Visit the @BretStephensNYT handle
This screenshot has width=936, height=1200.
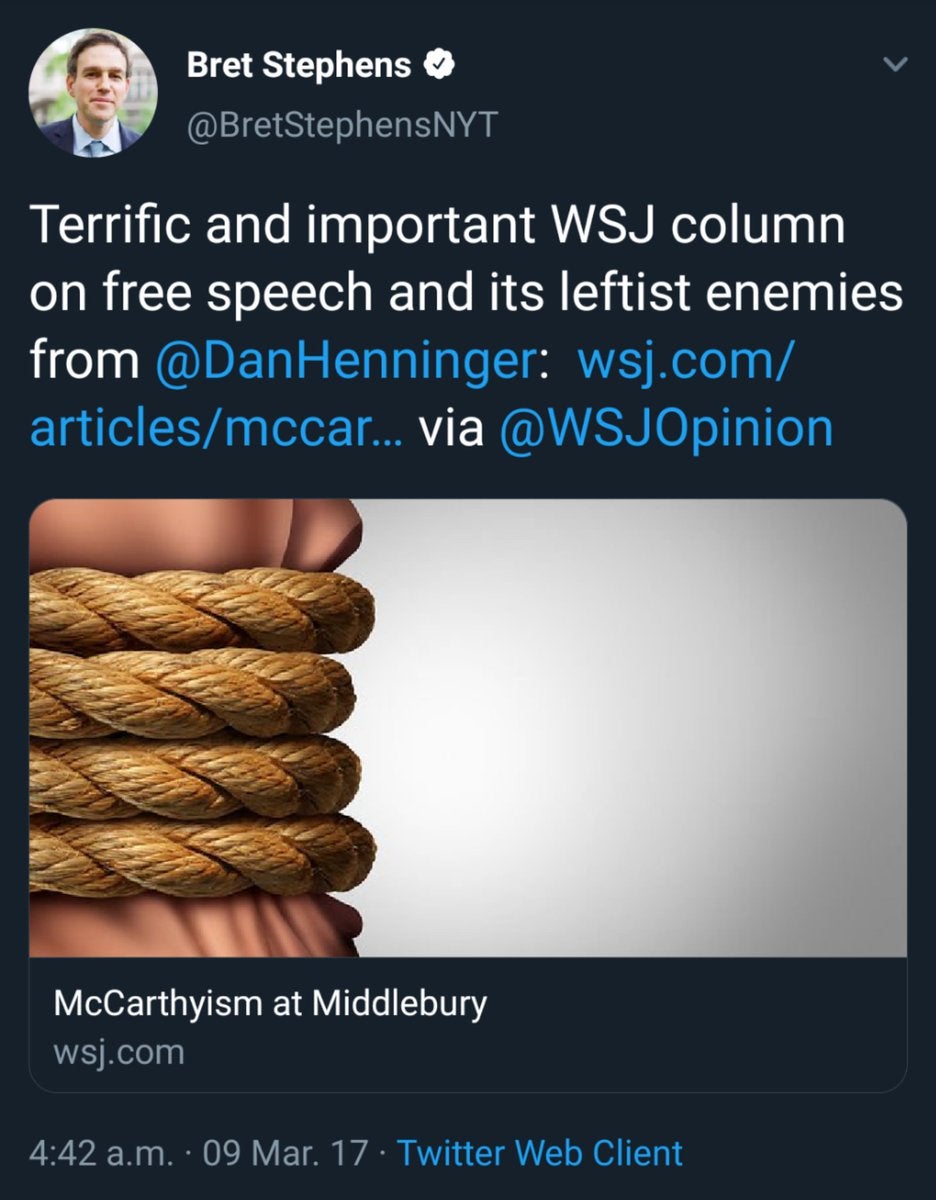pyautogui.click(x=342, y=127)
